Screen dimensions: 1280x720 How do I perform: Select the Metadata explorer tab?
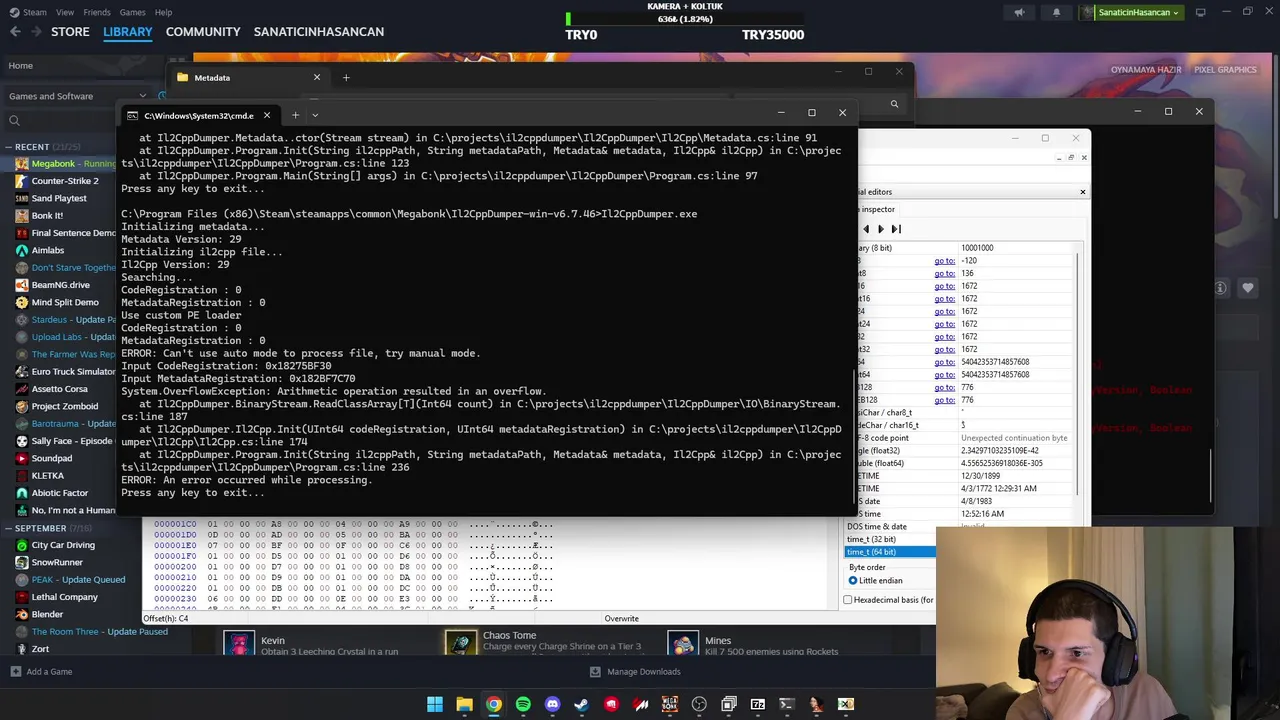tap(250, 77)
